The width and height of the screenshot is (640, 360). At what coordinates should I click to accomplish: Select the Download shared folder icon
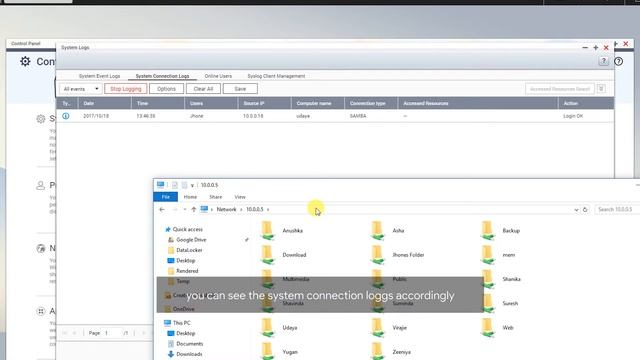click(x=267, y=255)
